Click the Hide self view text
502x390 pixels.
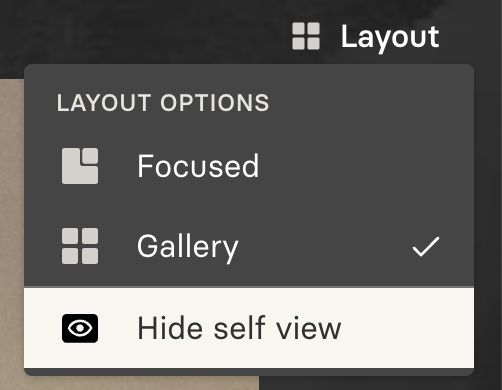click(x=239, y=328)
